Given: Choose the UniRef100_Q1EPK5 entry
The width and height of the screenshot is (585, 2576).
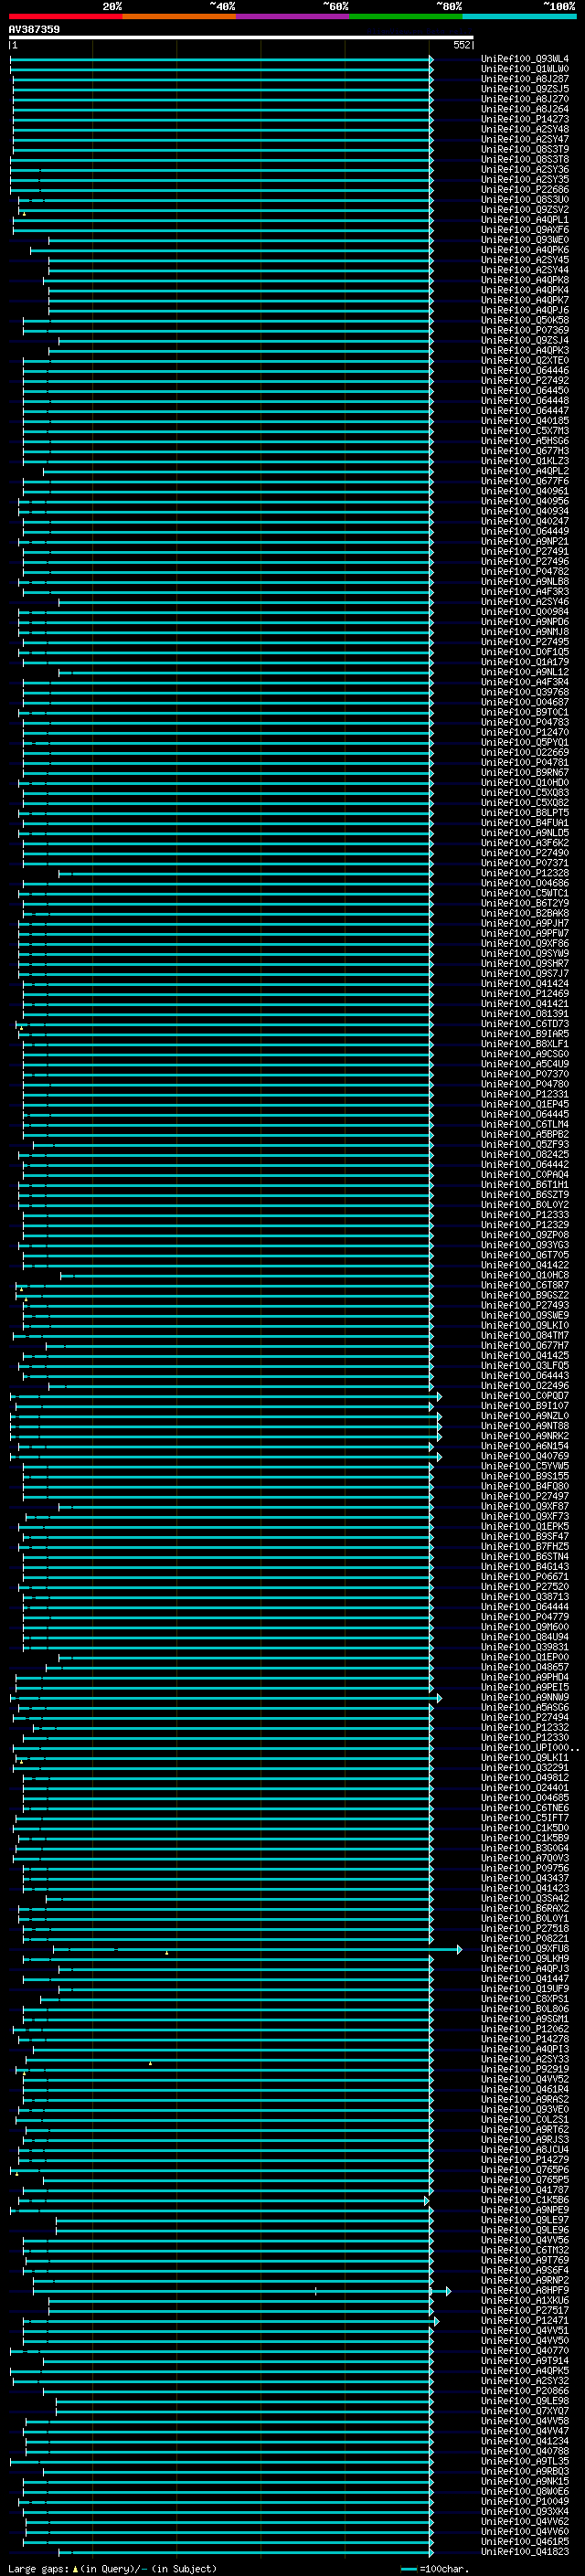Looking at the screenshot, I should click(x=525, y=1527).
